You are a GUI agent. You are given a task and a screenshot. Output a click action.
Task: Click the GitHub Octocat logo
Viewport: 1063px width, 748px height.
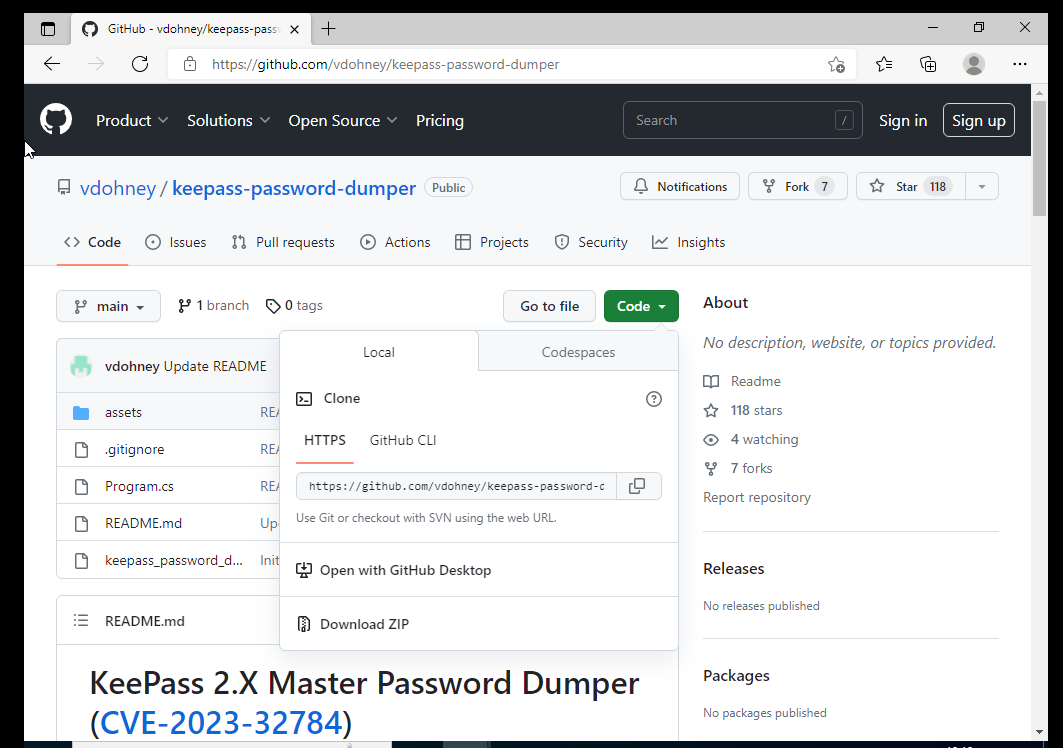[56, 119]
